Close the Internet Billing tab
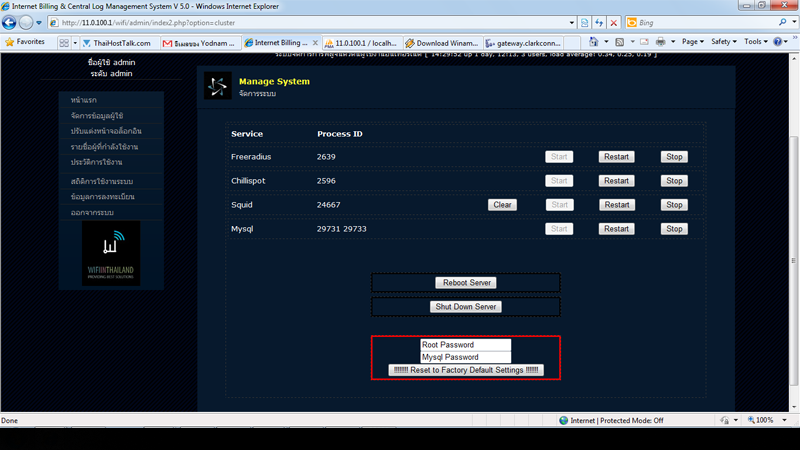The image size is (800, 450). click(315, 43)
